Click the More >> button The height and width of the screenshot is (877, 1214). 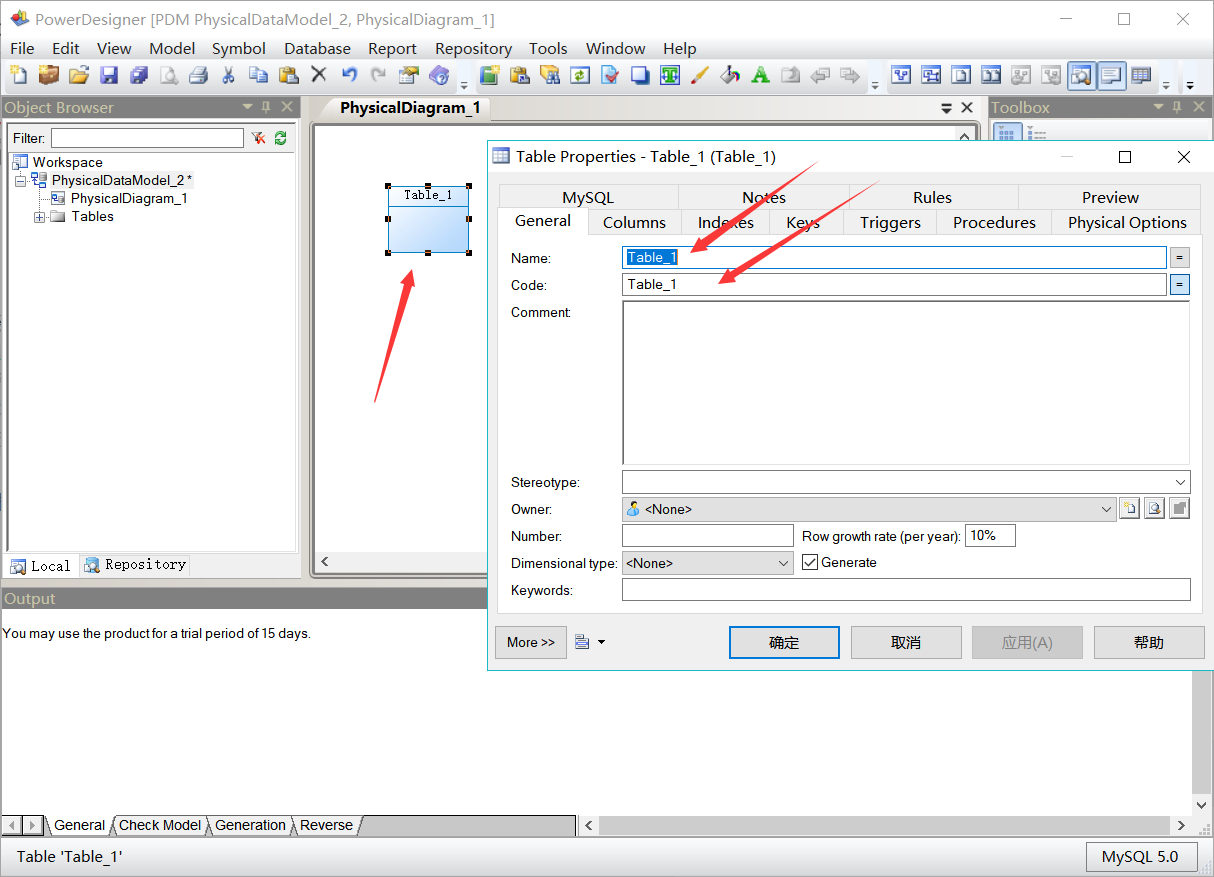530,642
